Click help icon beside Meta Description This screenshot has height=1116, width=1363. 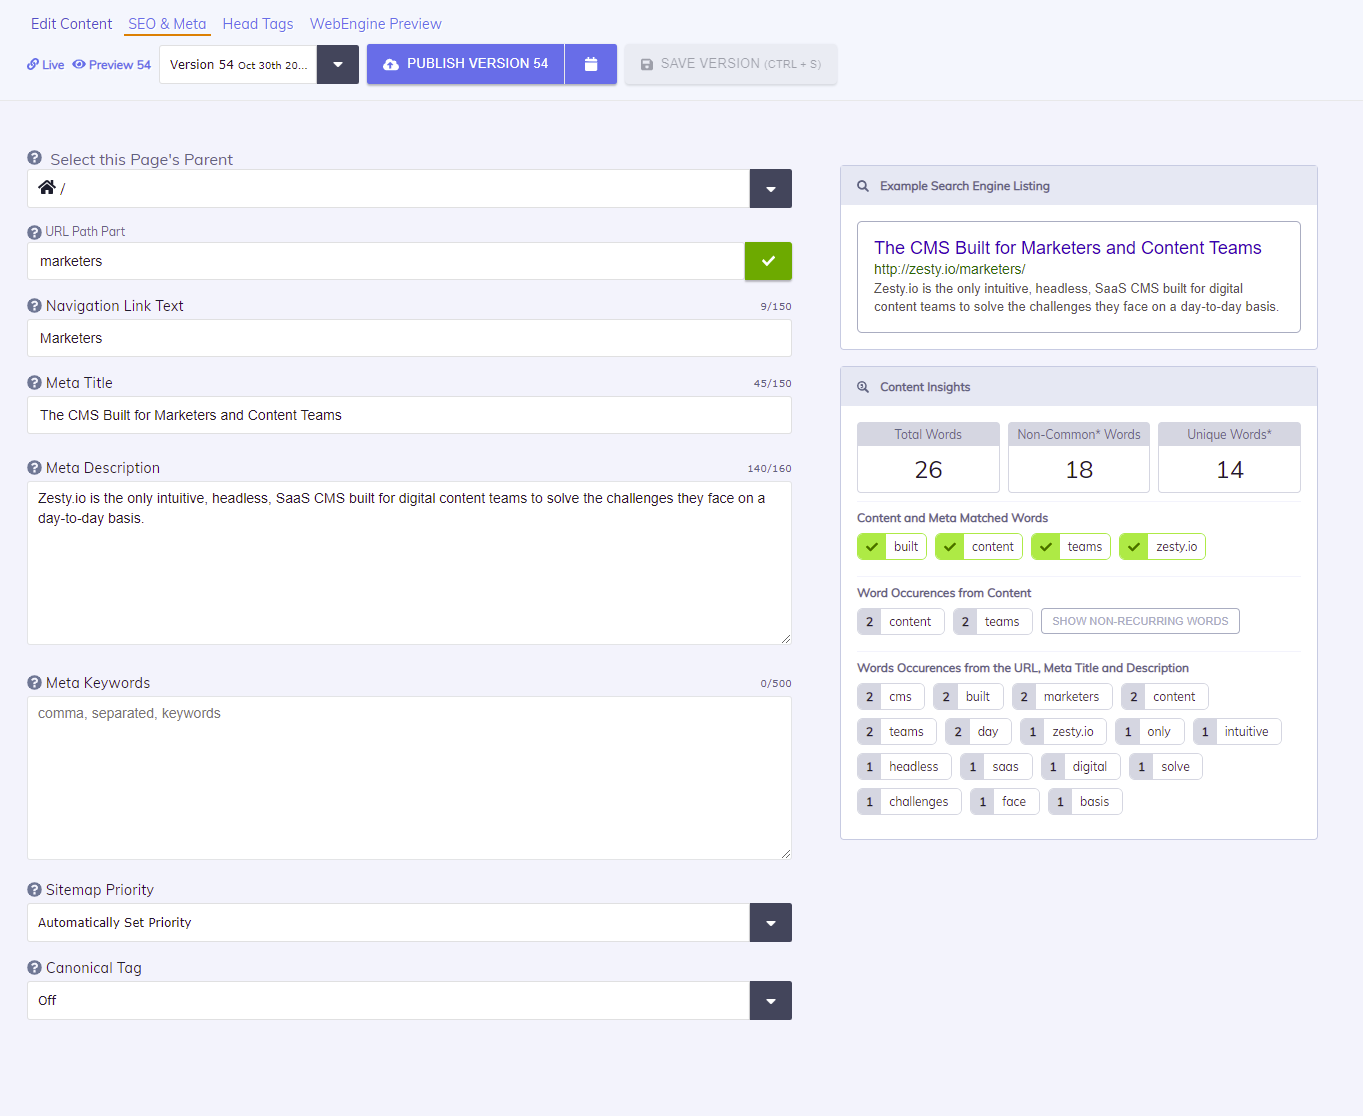pyautogui.click(x=34, y=468)
